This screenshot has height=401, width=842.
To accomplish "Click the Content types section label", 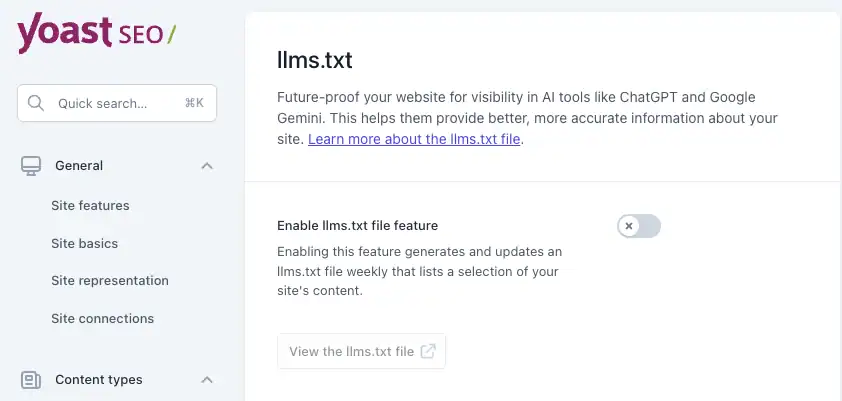I will 98,380.
